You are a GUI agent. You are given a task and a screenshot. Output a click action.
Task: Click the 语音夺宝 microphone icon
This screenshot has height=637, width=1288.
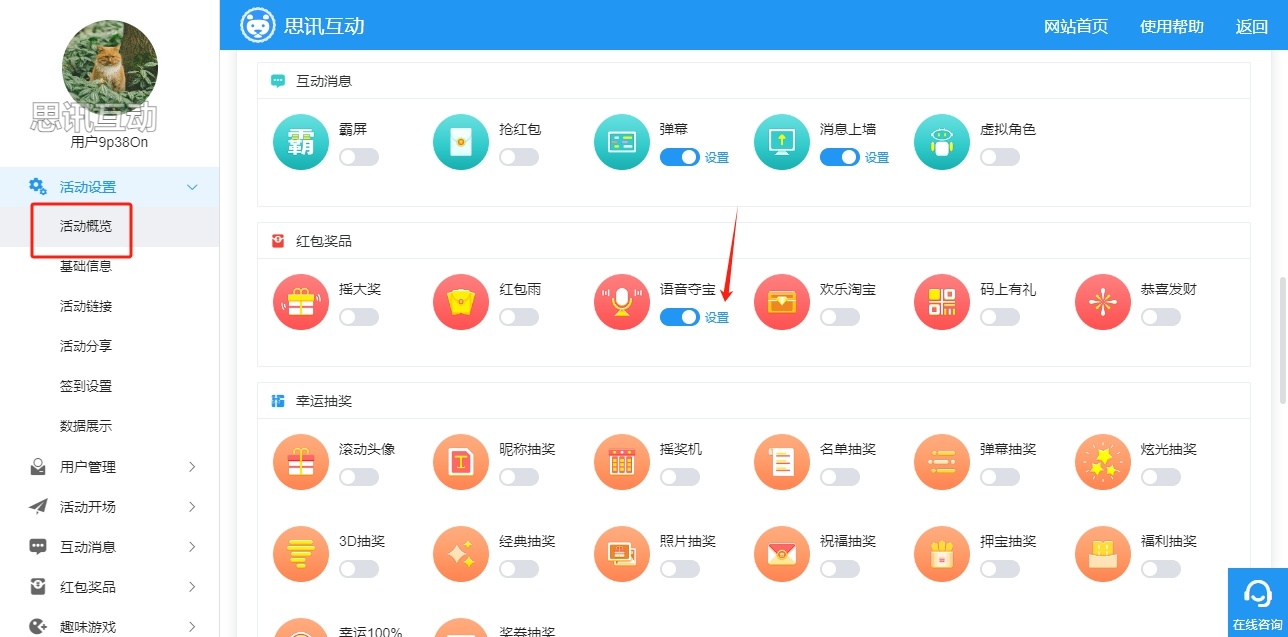pos(622,302)
